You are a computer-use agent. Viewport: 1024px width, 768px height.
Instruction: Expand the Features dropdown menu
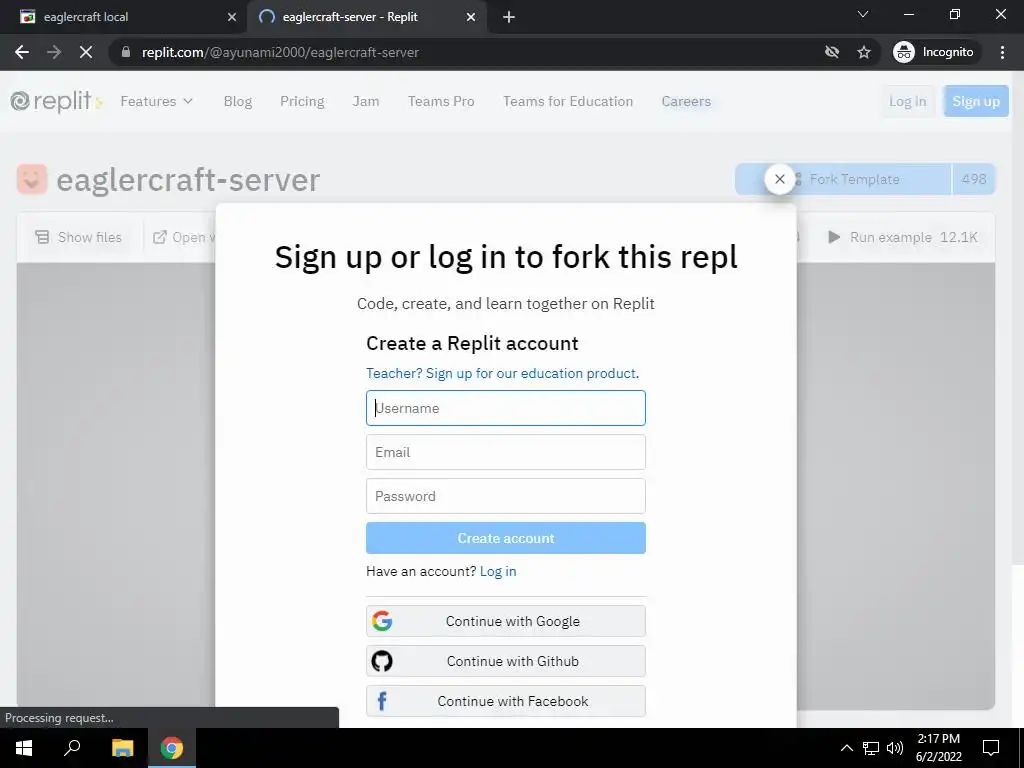[157, 101]
